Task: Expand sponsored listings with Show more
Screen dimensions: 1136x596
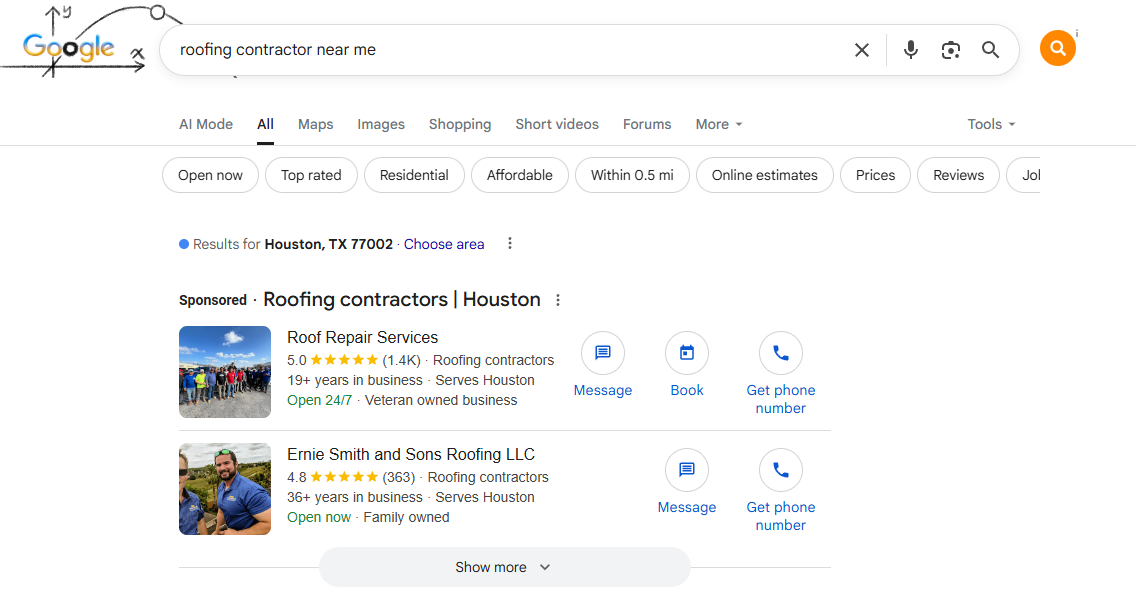Action: point(504,567)
